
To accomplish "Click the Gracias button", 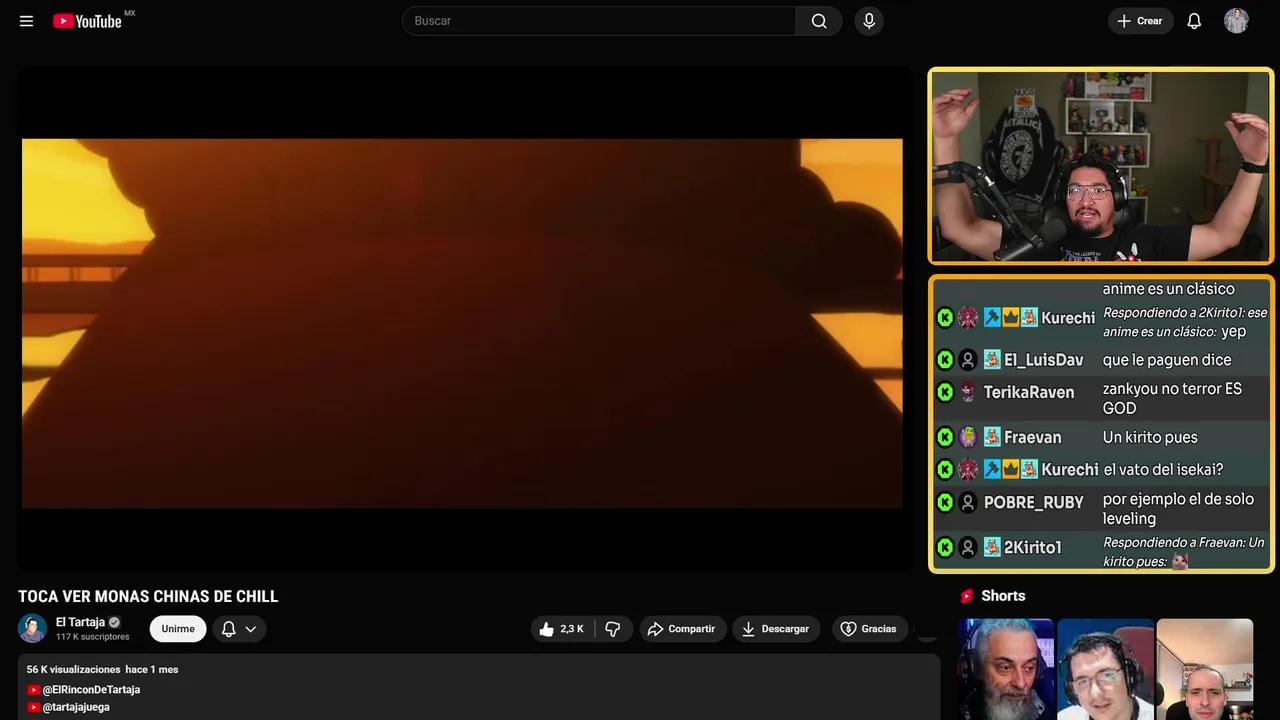I will [x=869, y=629].
